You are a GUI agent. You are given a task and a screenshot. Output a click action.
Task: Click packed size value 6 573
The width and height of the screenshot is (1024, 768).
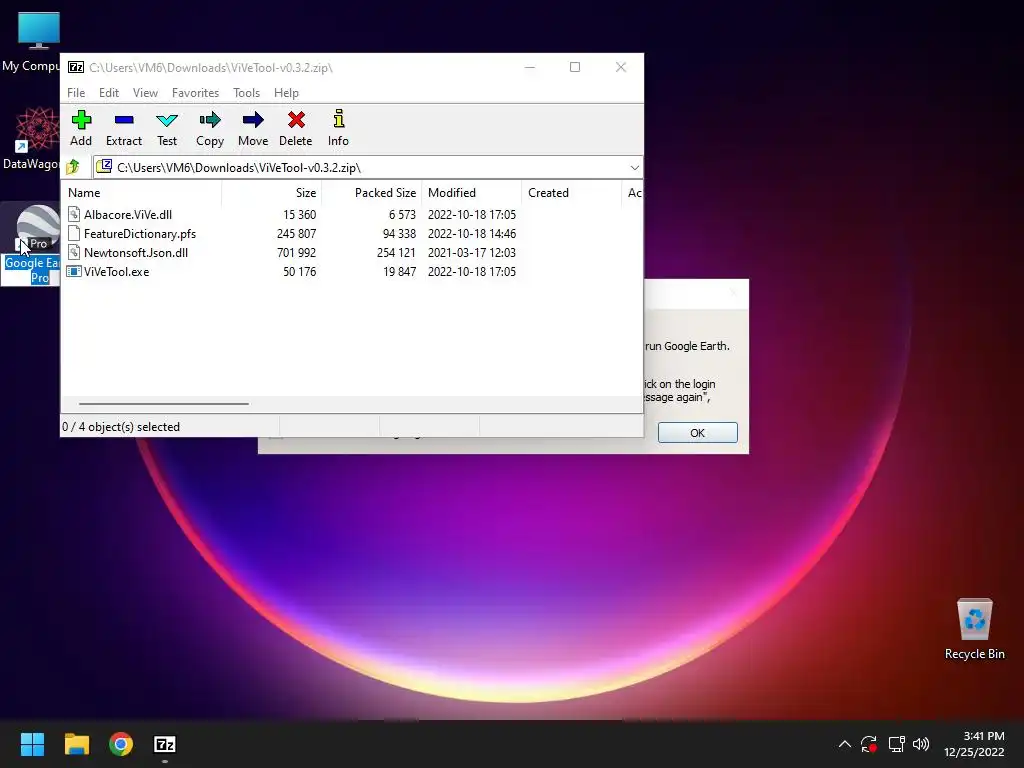click(x=402, y=214)
